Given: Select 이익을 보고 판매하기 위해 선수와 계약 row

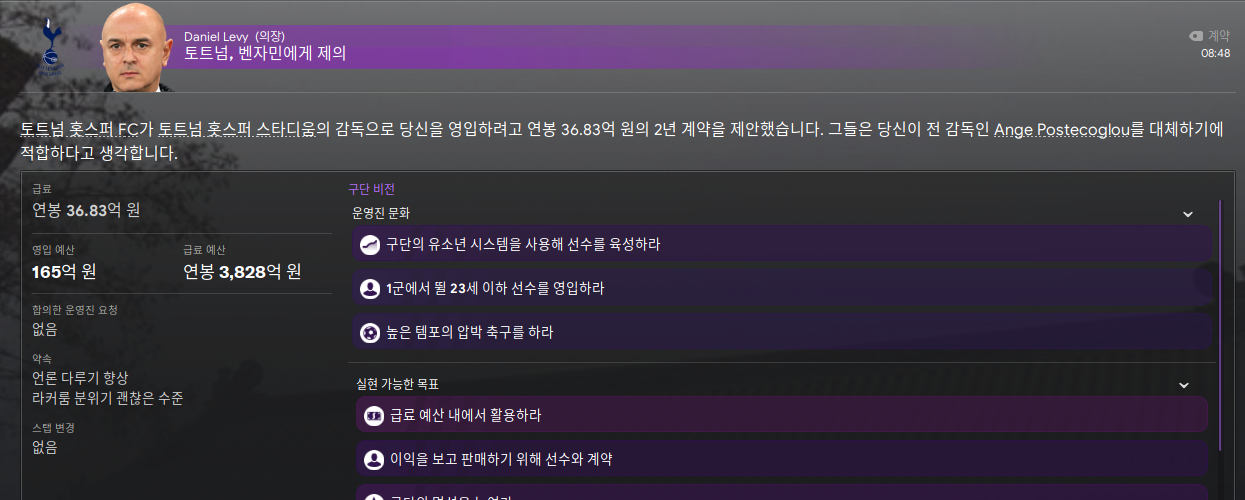Looking at the screenshot, I should (x=783, y=459).
